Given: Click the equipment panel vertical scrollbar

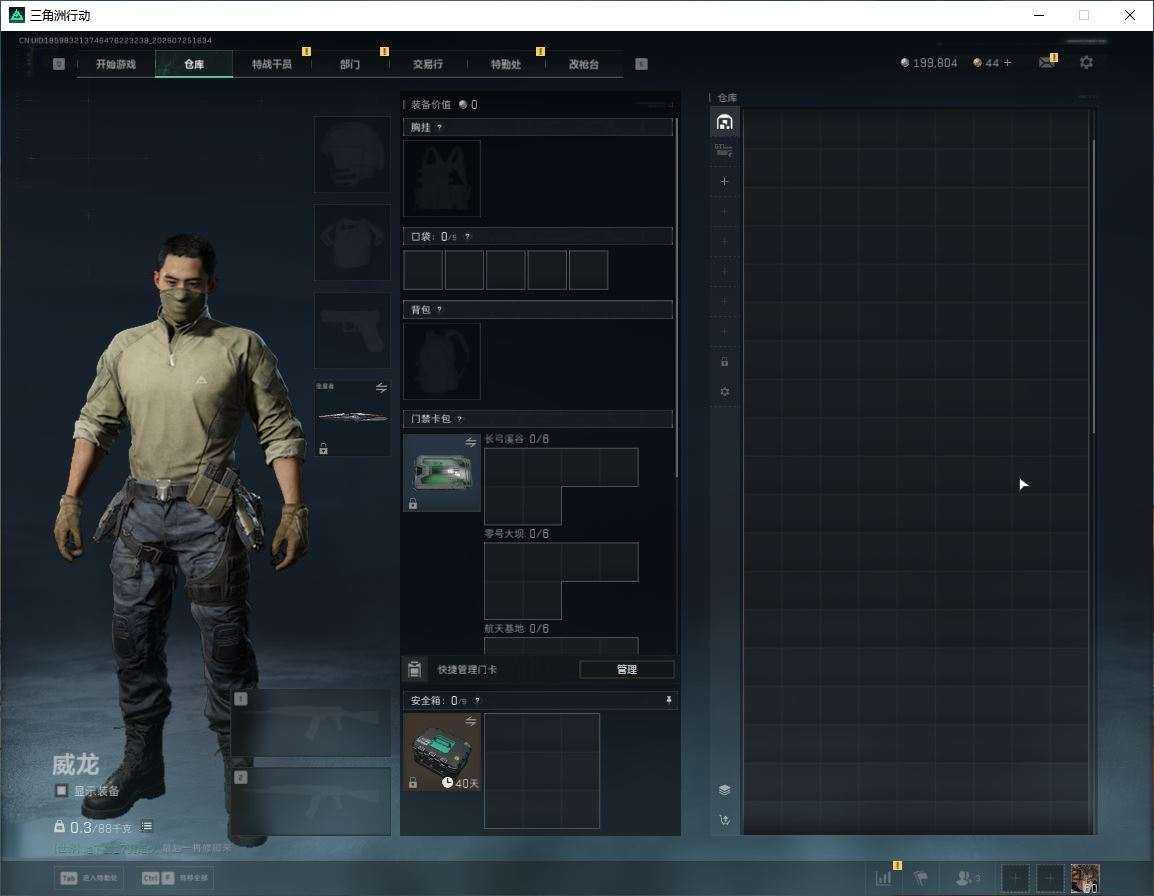Looking at the screenshot, I should click(x=676, y=294).
